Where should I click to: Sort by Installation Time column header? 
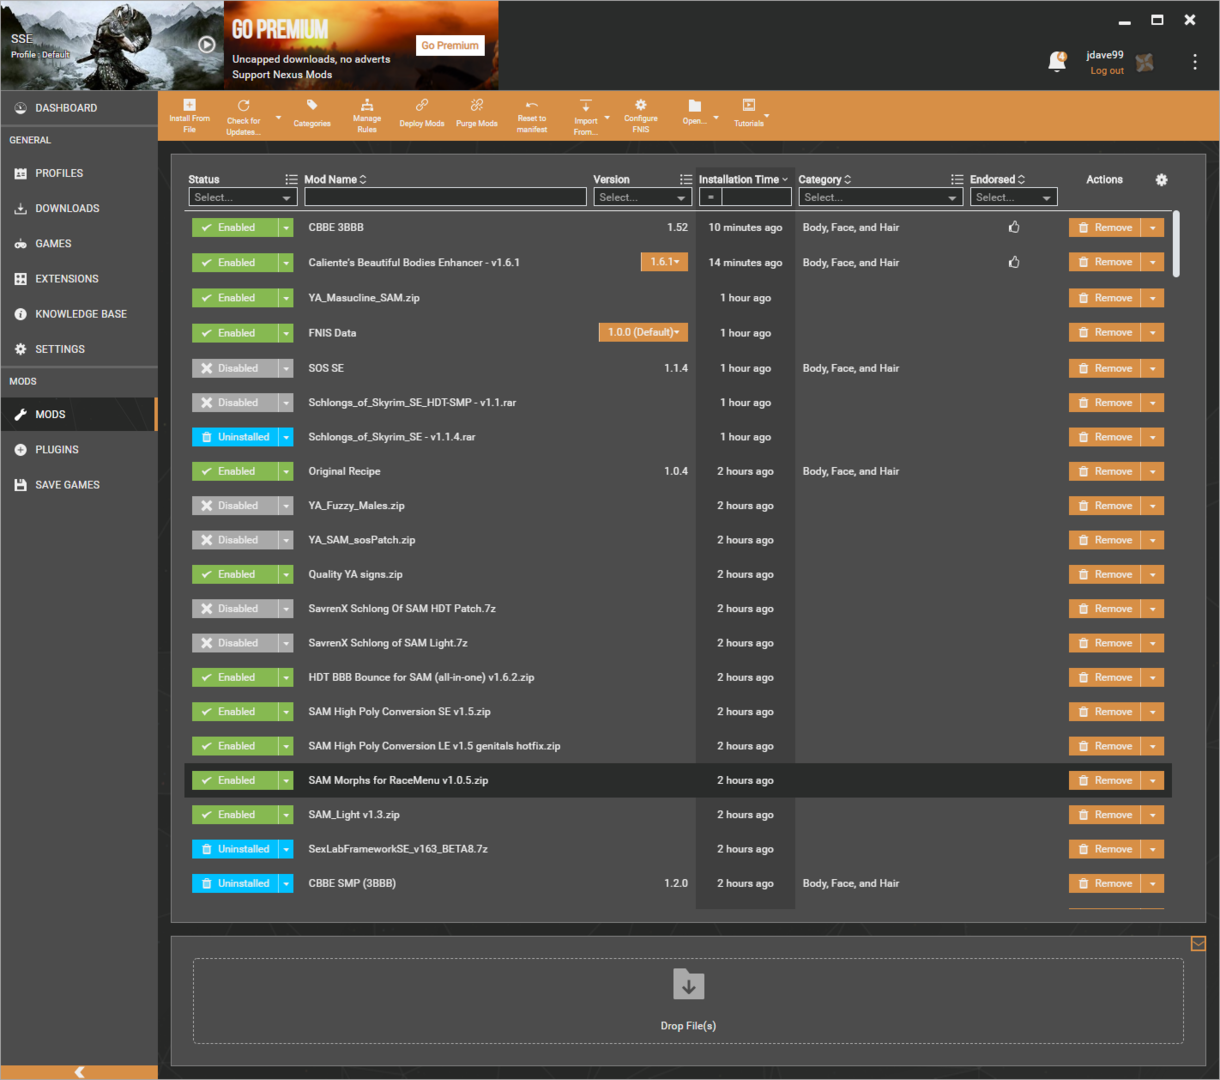point(743,180)
